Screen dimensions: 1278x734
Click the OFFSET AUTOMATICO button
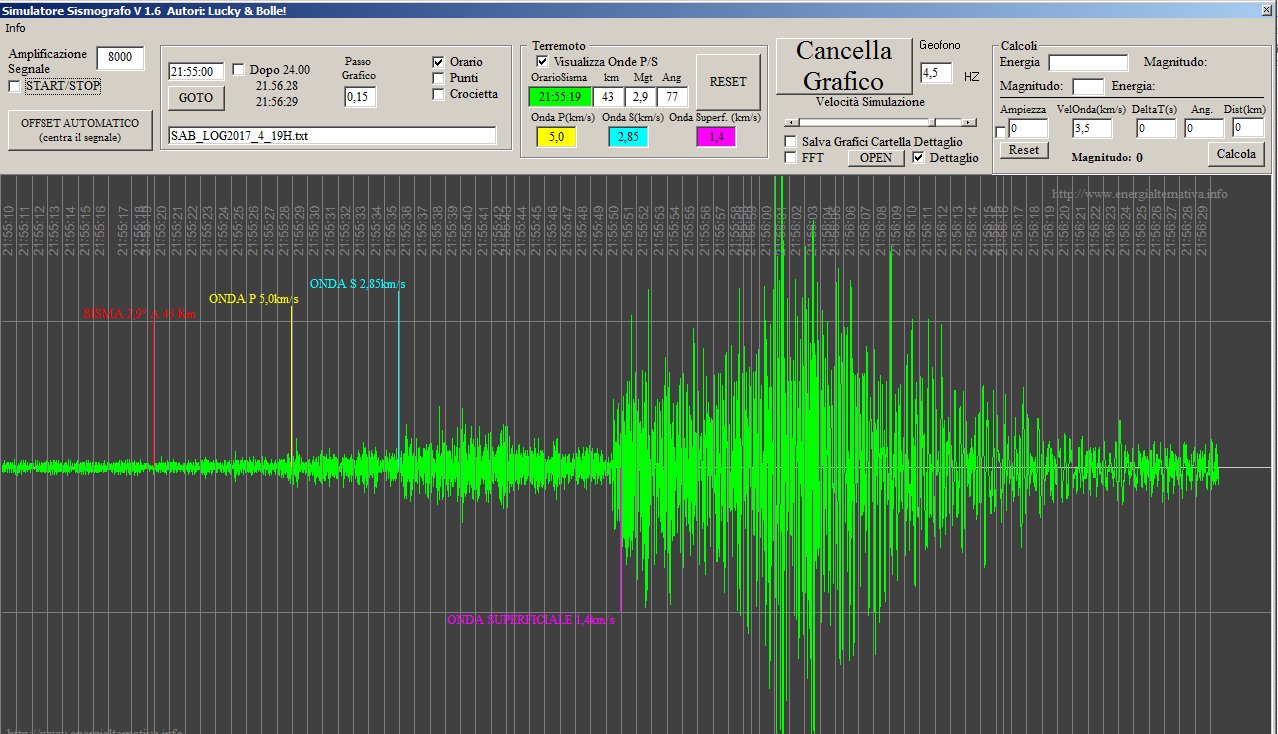click(x=80, y=131)
